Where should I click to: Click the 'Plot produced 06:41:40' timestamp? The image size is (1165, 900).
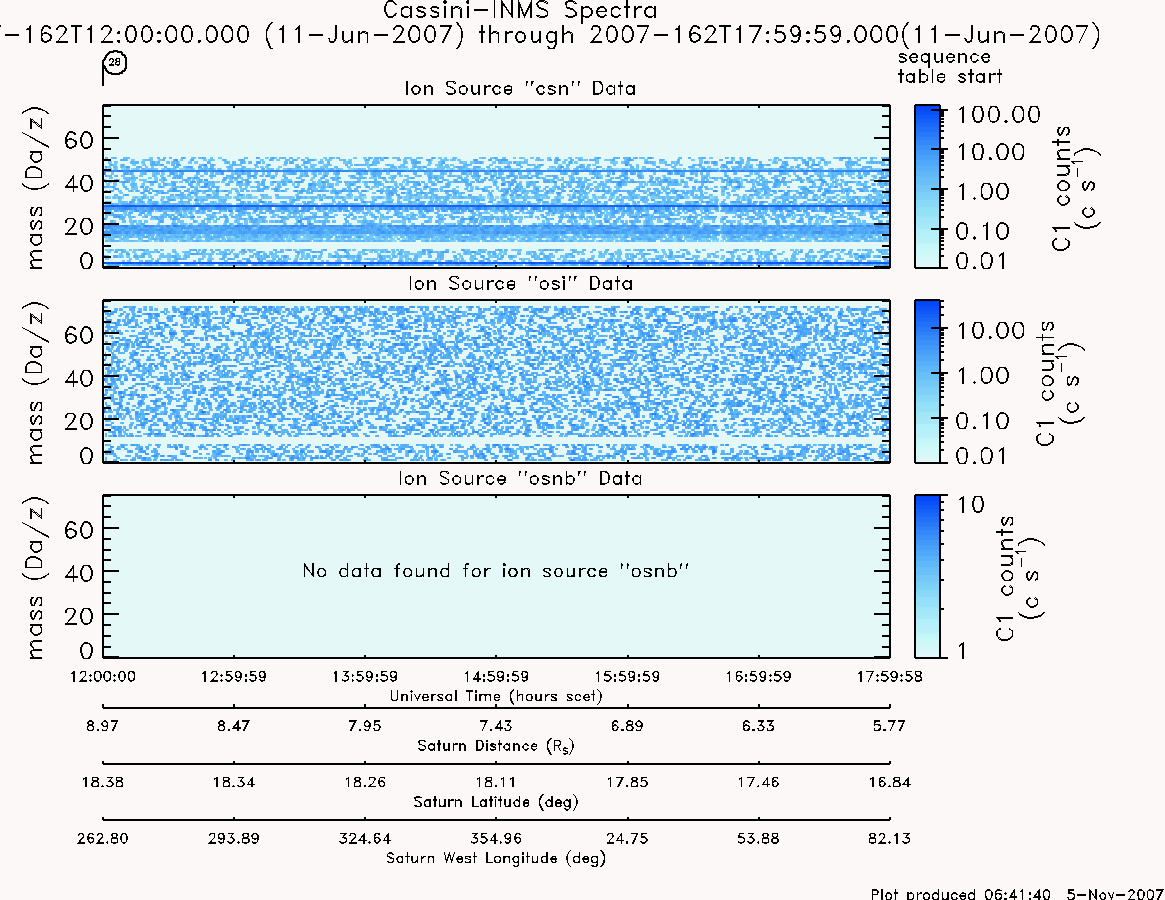tap(961, 894)
